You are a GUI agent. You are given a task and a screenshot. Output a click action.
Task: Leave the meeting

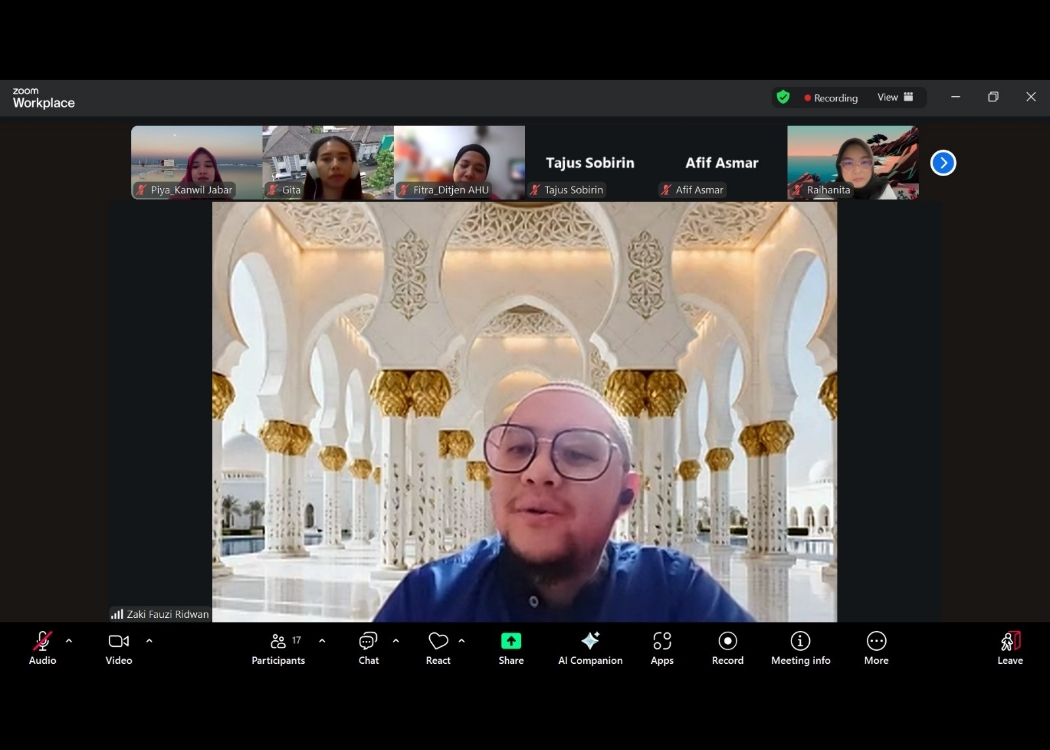[1010, 647]
